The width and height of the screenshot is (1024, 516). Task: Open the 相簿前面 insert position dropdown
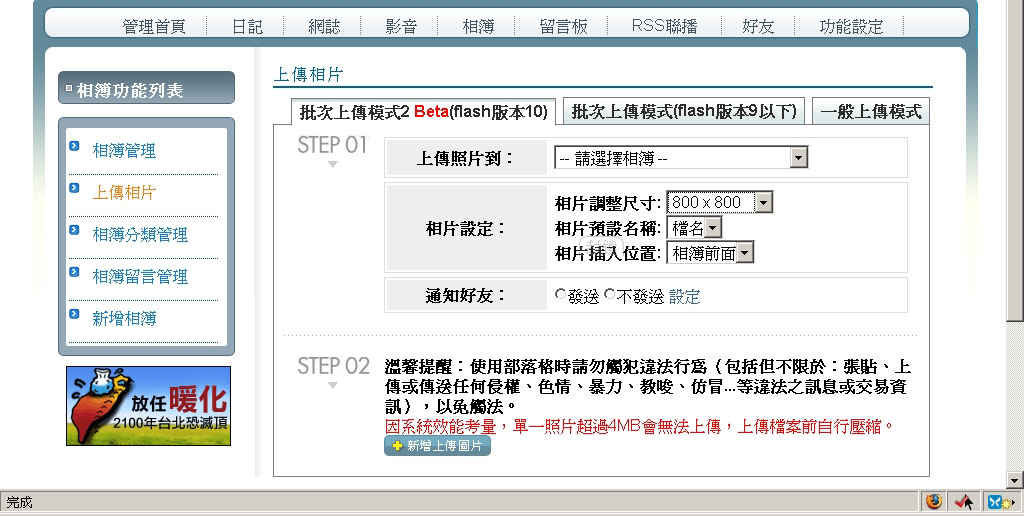pyautogui.click(x=710, y=253)
